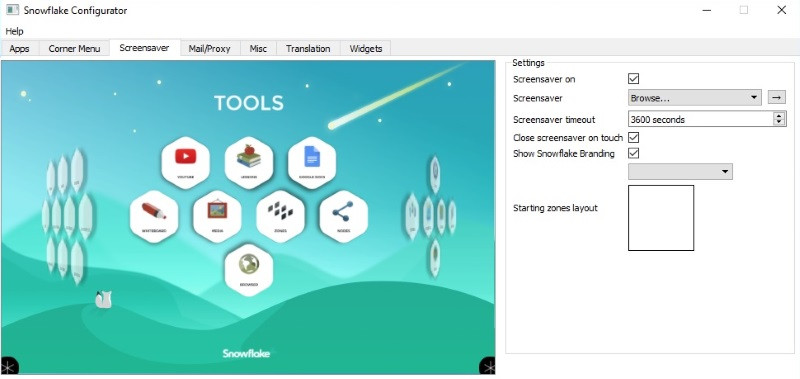
Task: Click the bottom-right snowflake corner menu icon
Action: (x=487, y=366)
